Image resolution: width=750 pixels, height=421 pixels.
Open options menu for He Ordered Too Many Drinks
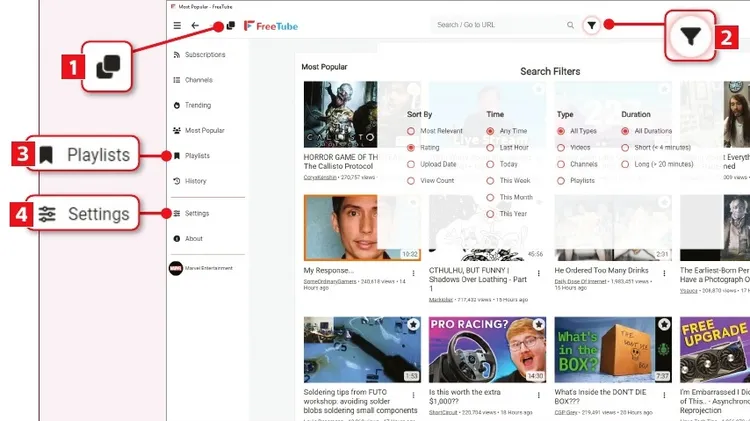[664, 273]
